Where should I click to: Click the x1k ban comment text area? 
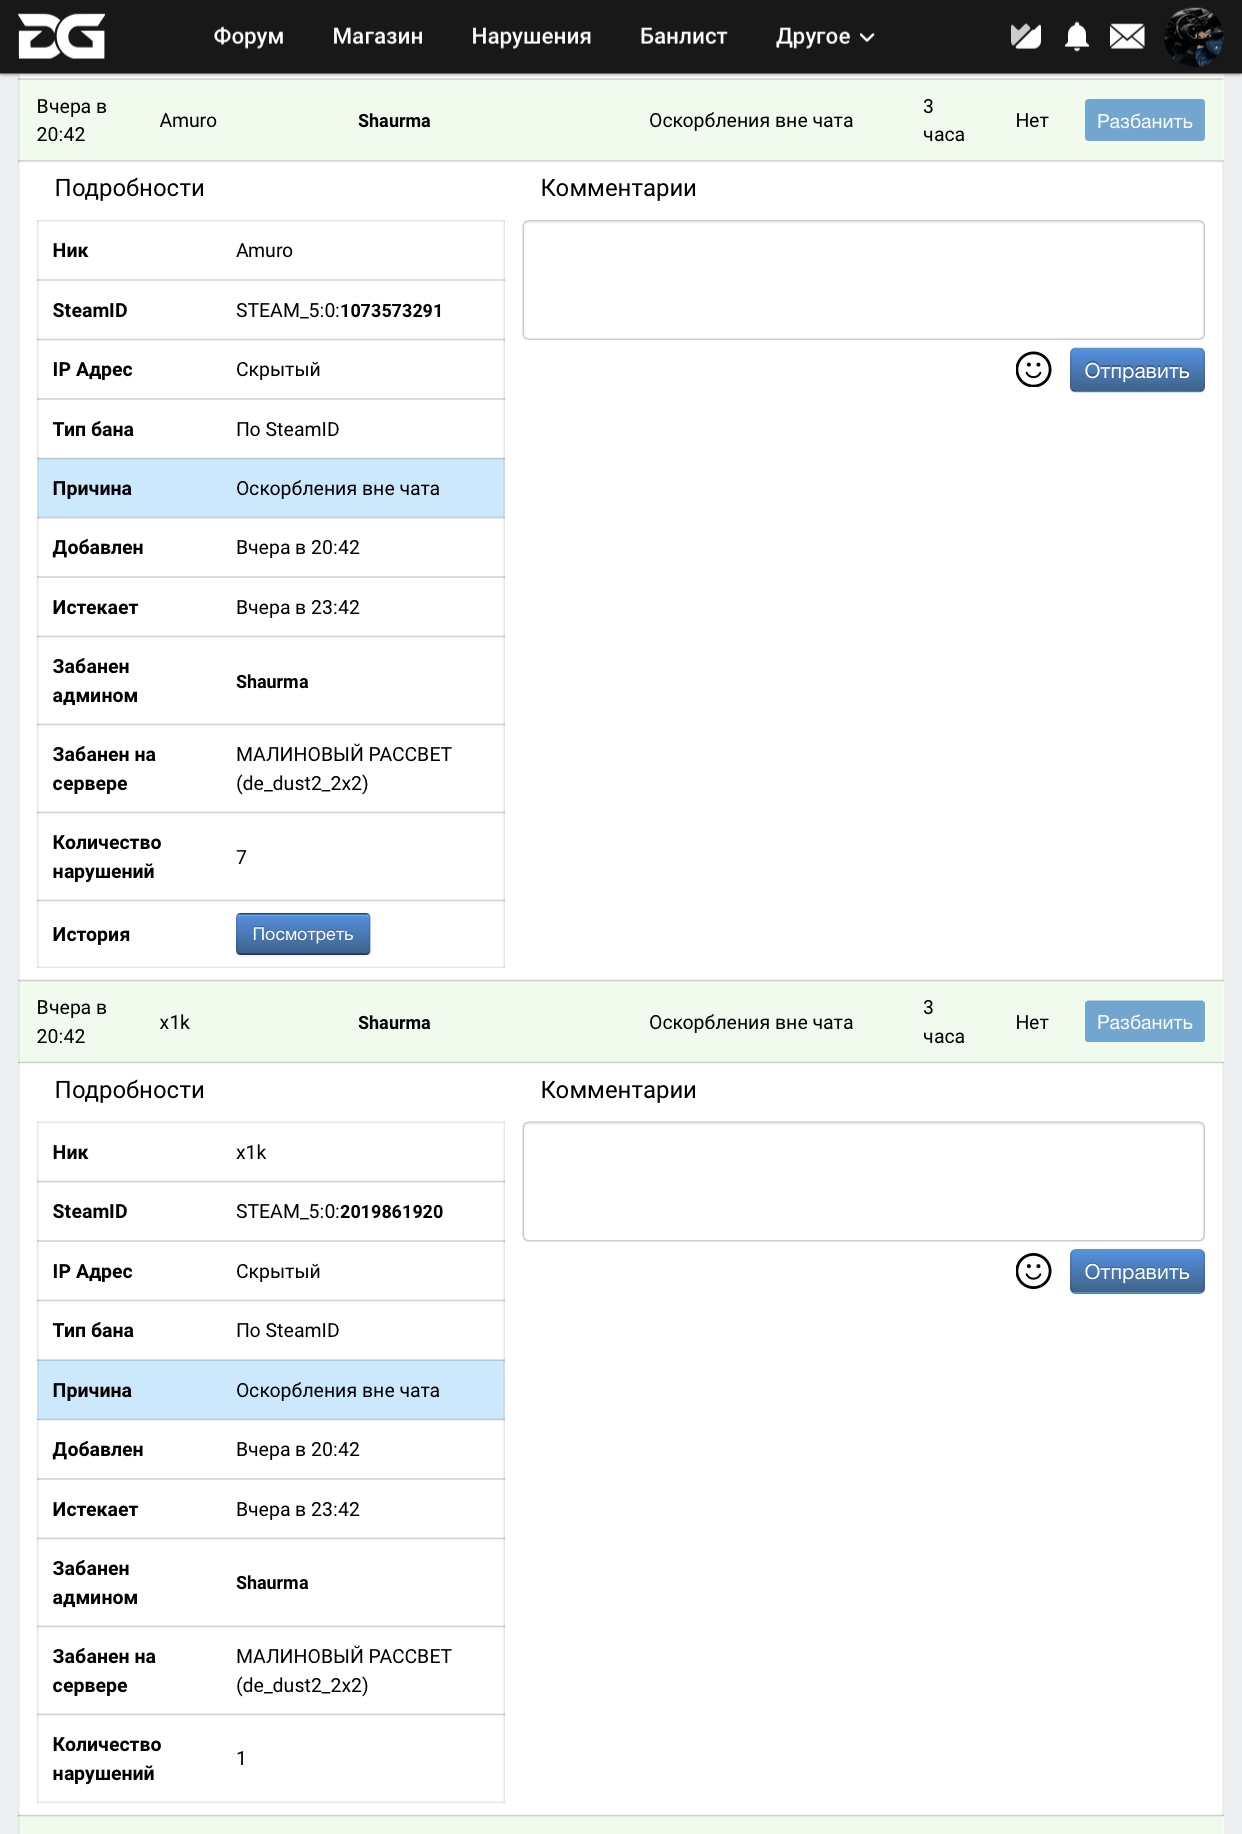tap(863, 1182)
